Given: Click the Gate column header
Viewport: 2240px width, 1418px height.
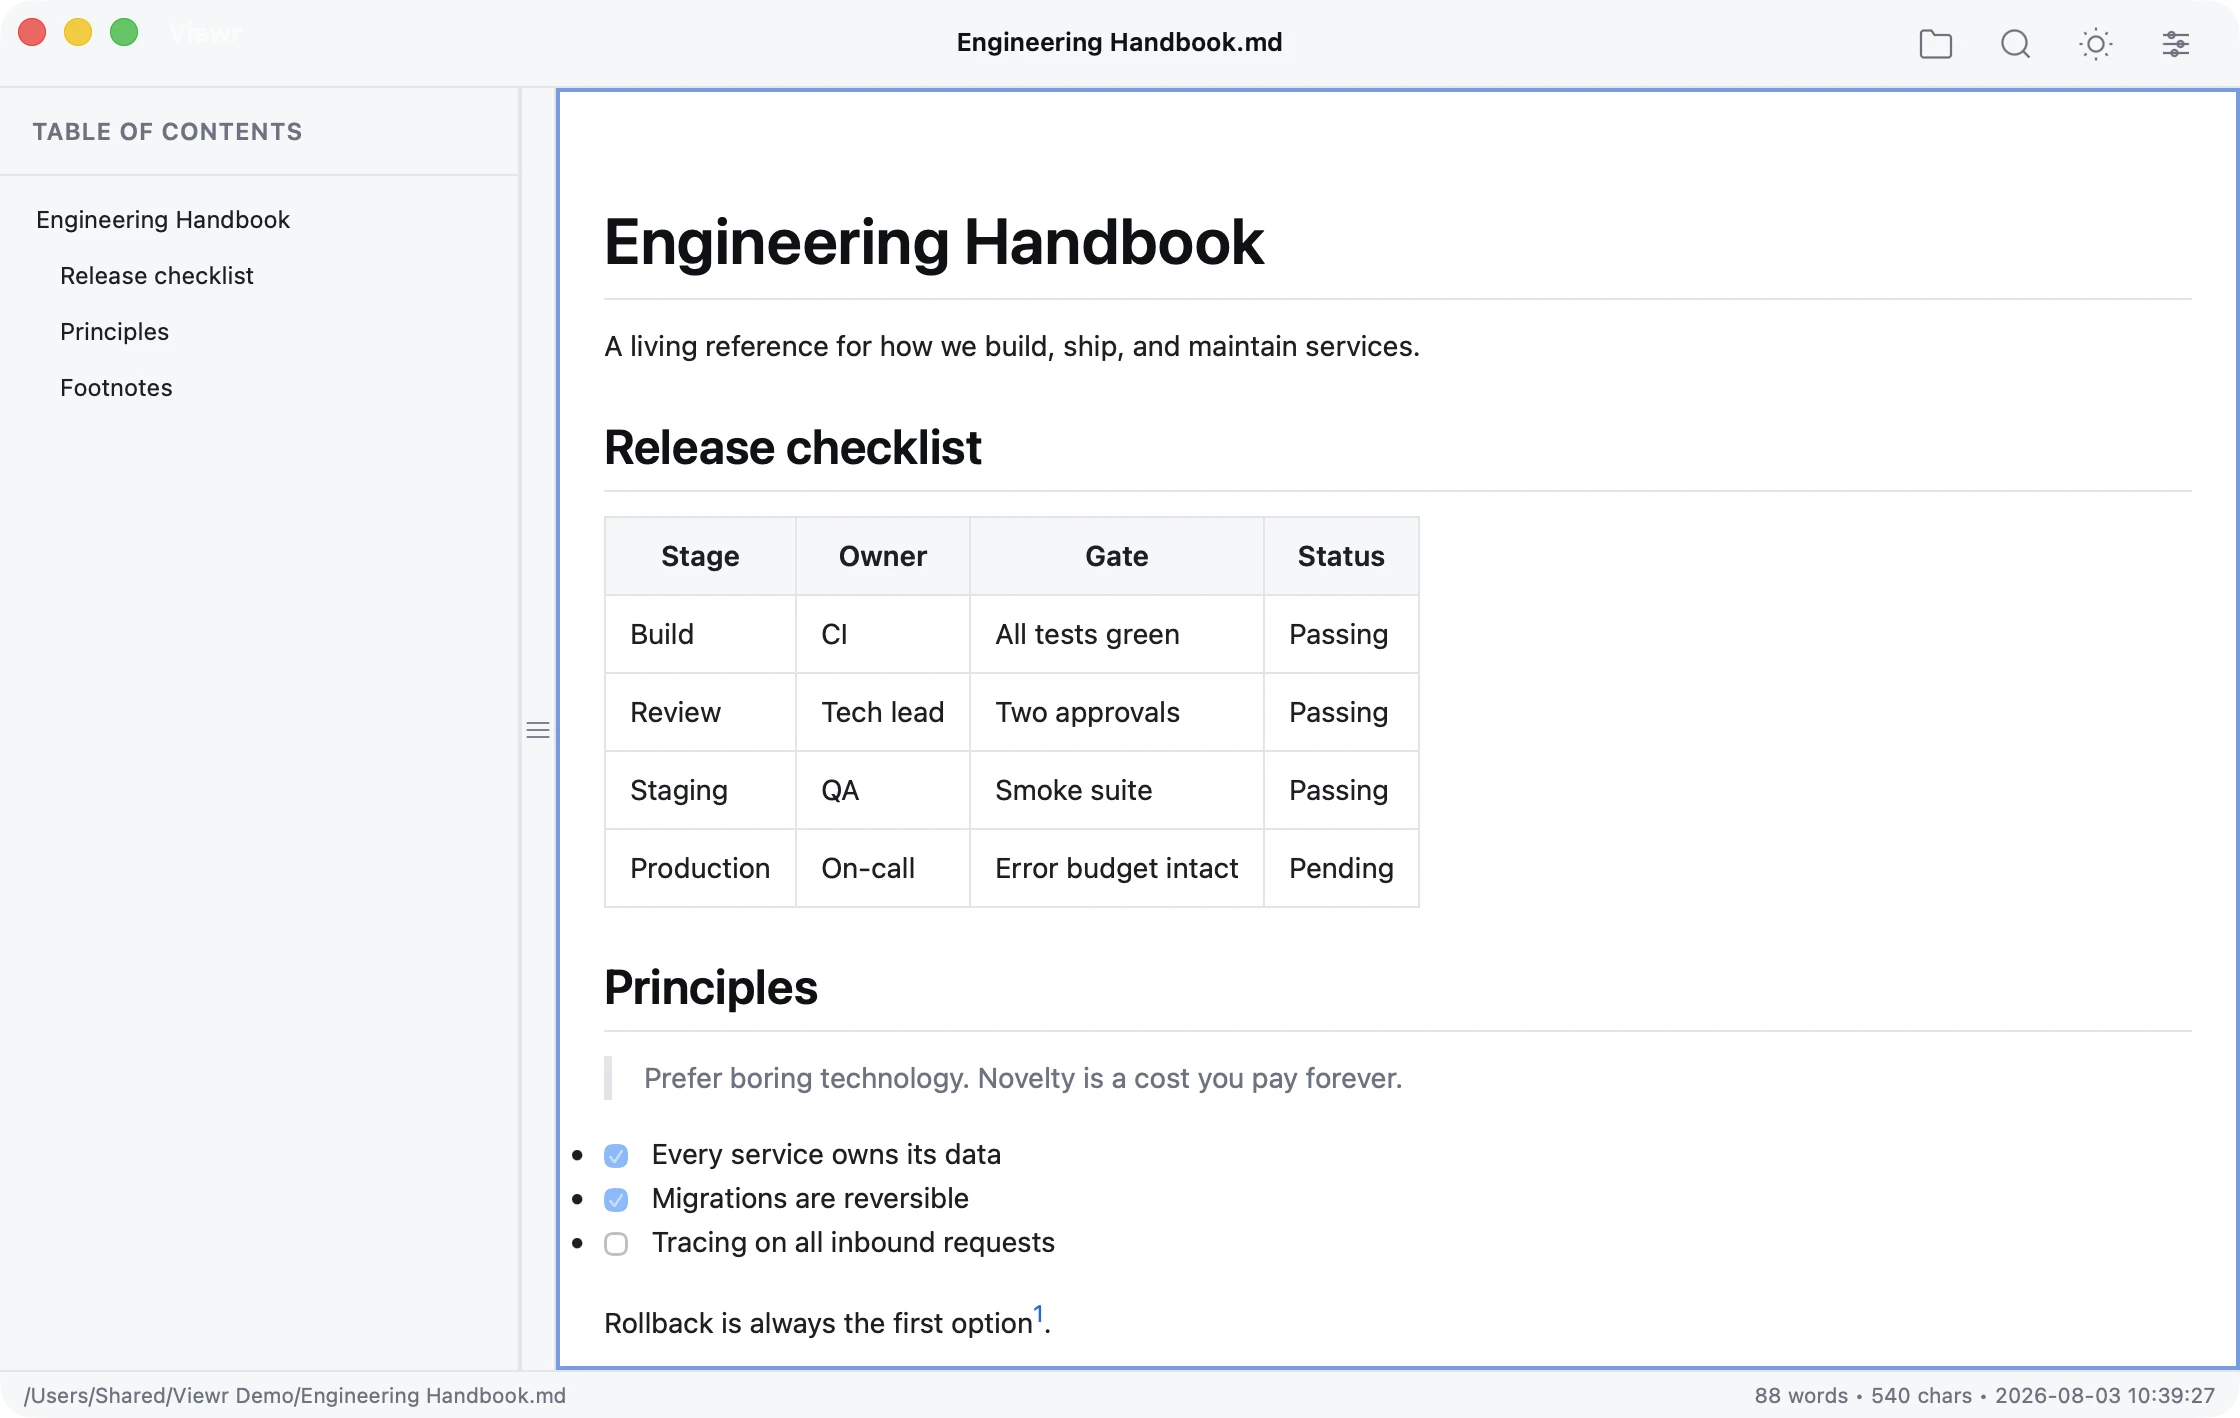Looking at the screenshot, I should coord(1117,556).
